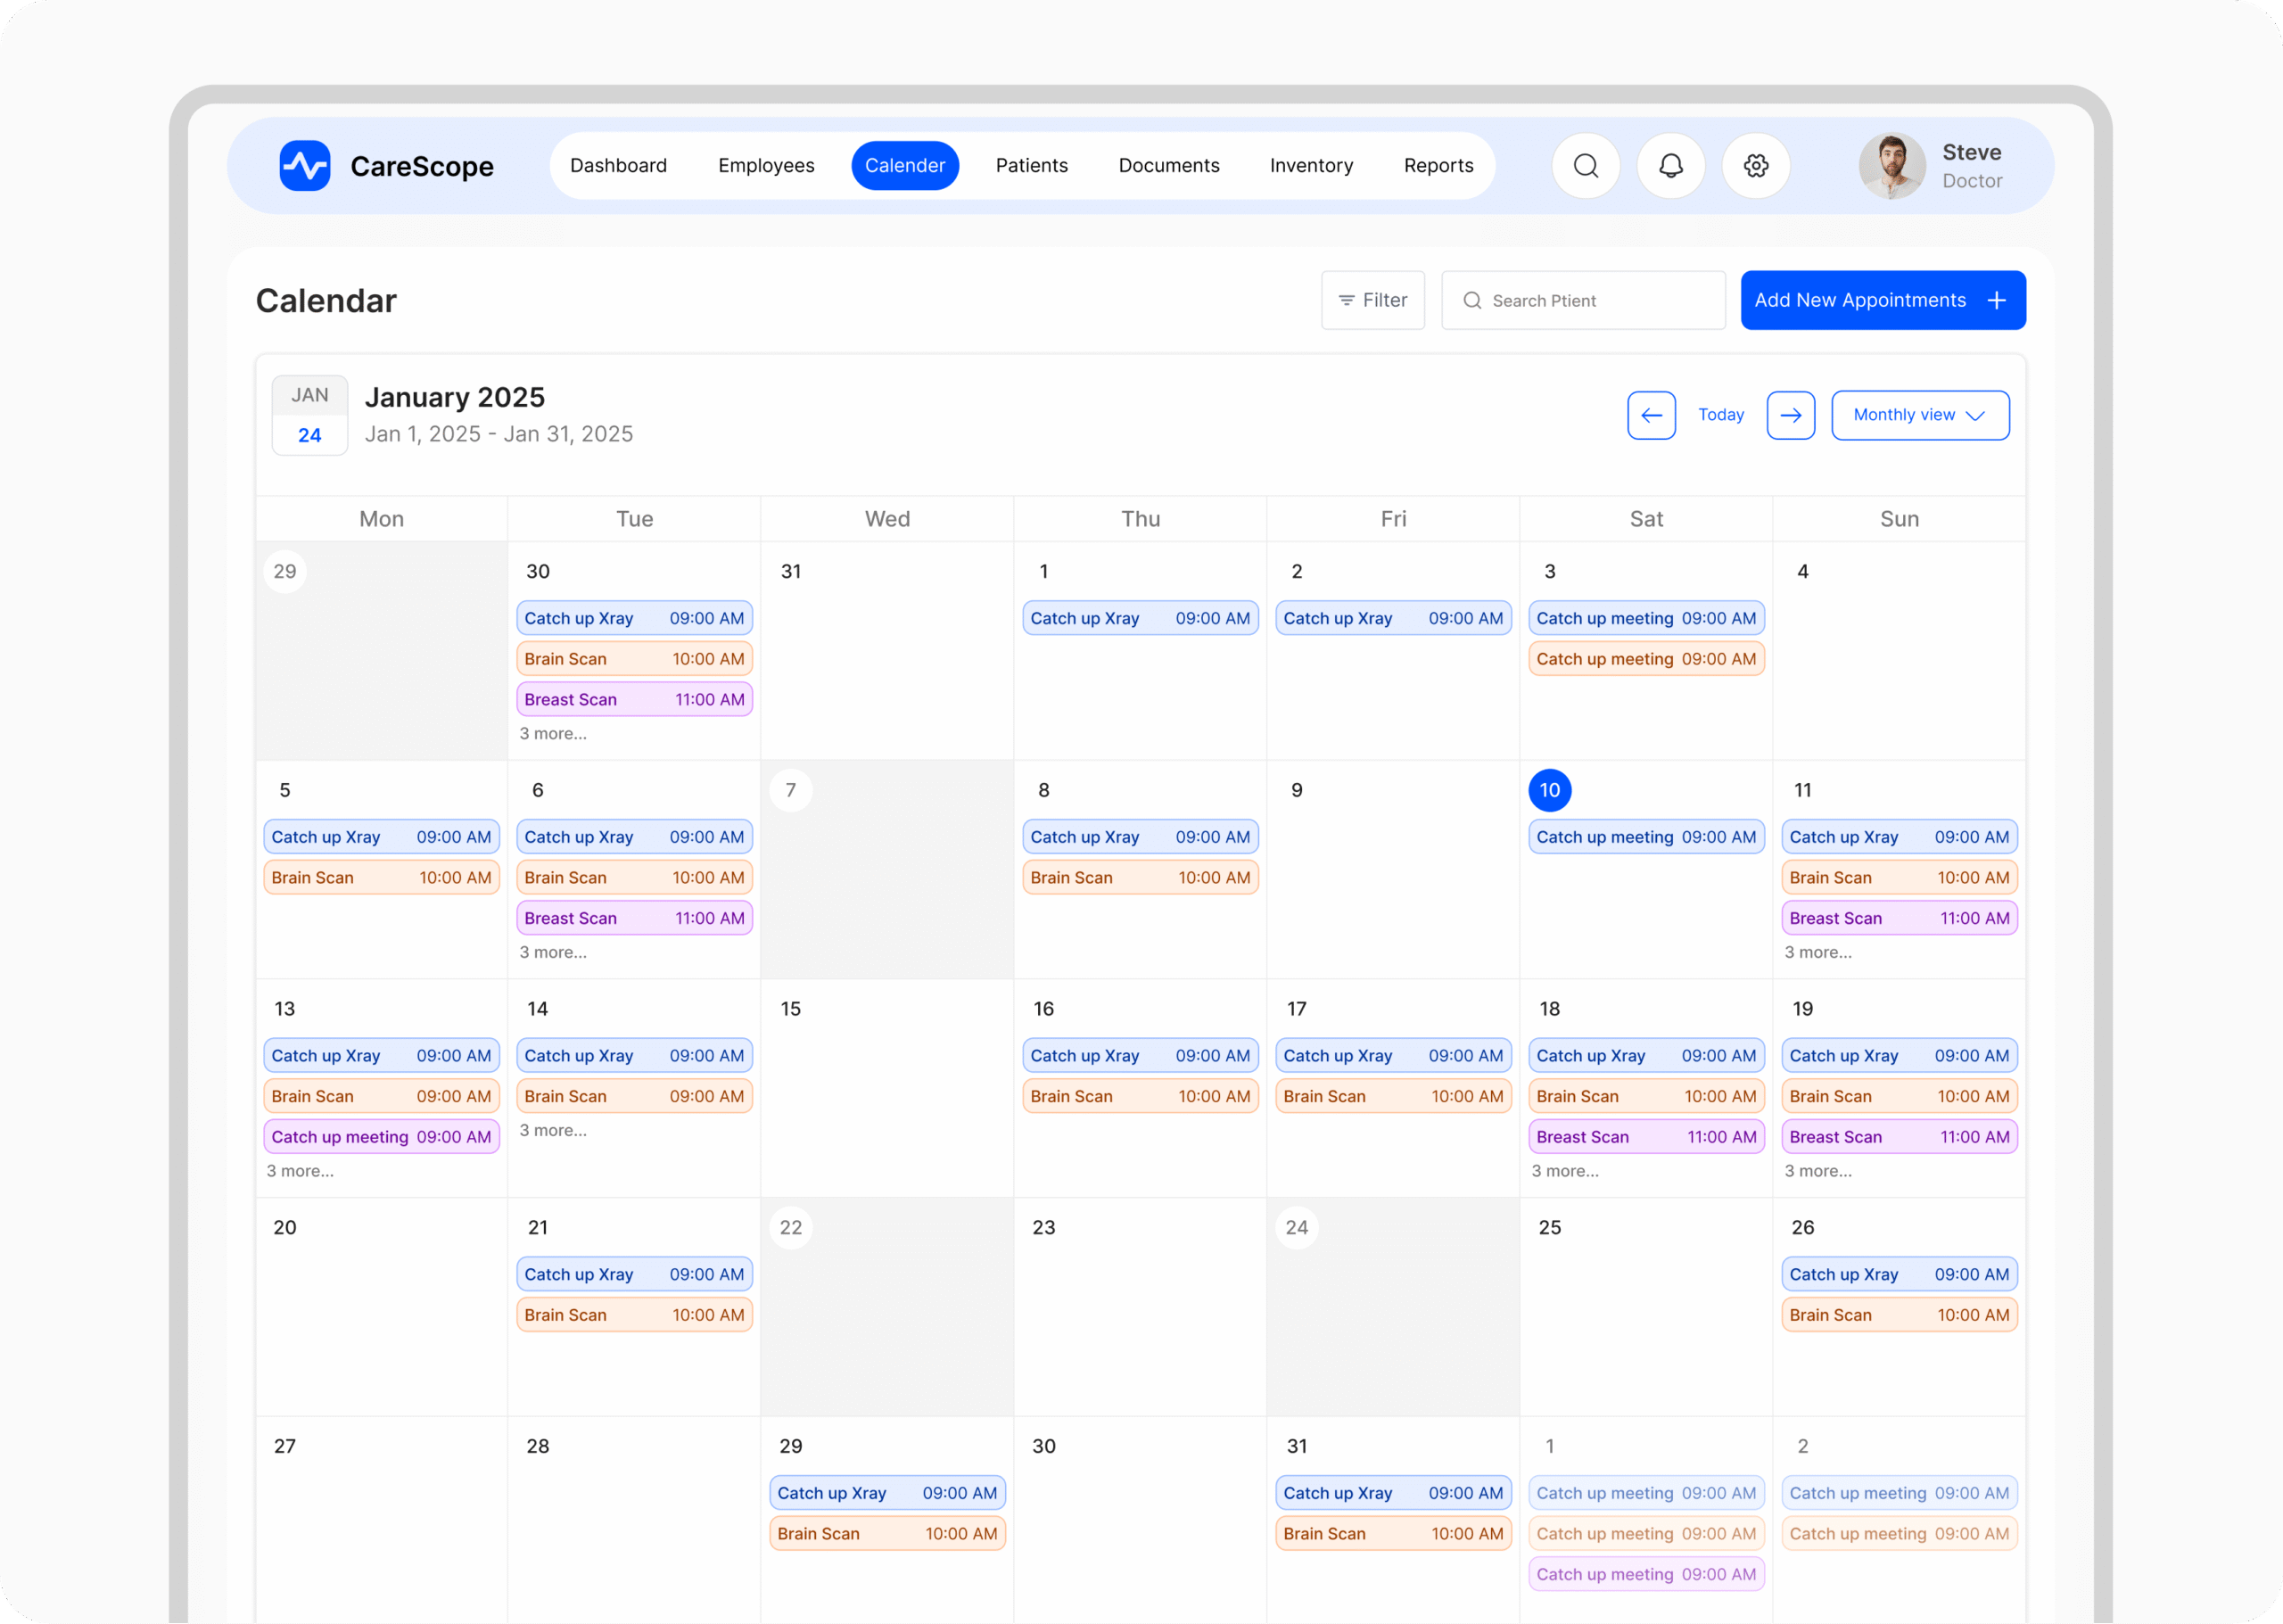Screen dimensions: 2283x1624
Task: Open Catch up Xray event on January 16
Action: (1140, 1055)
